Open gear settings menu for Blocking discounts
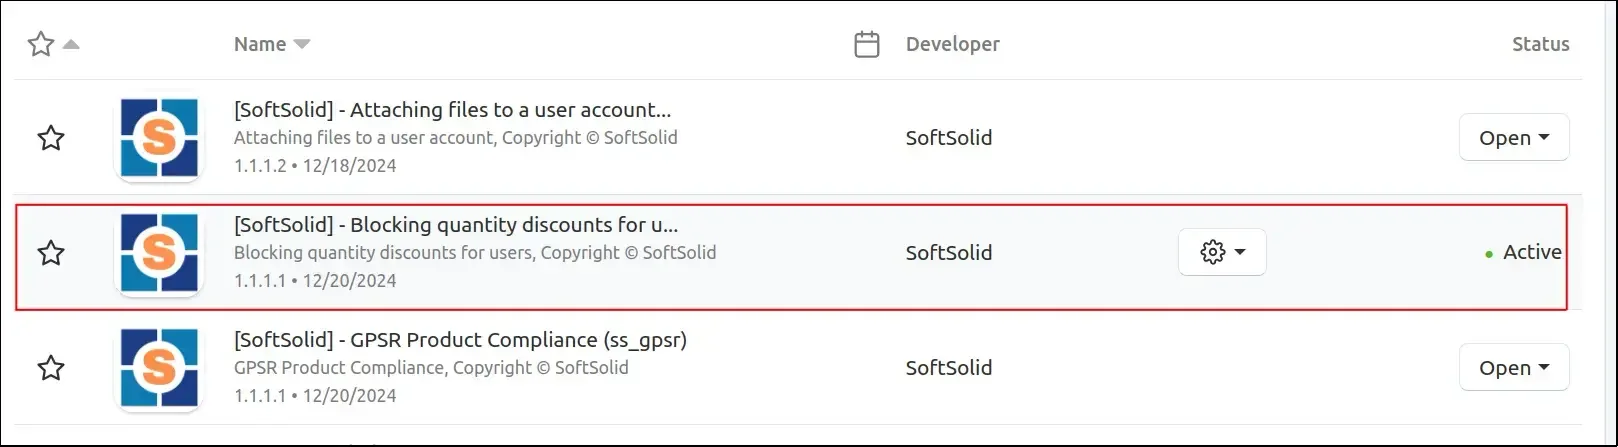The image size is (1618, 447). click(1222, 252)
